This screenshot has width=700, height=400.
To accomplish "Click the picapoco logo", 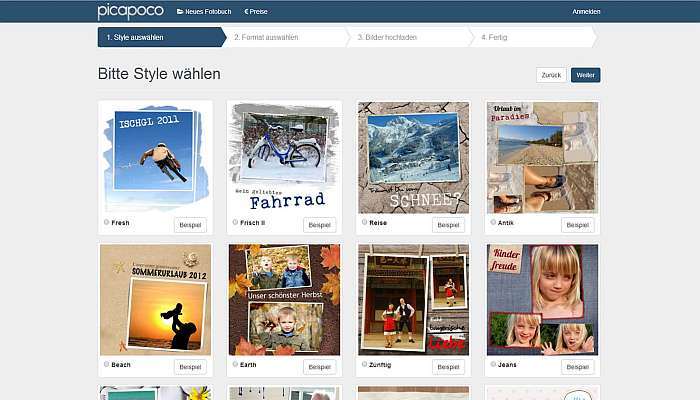I will pos(131,11).
